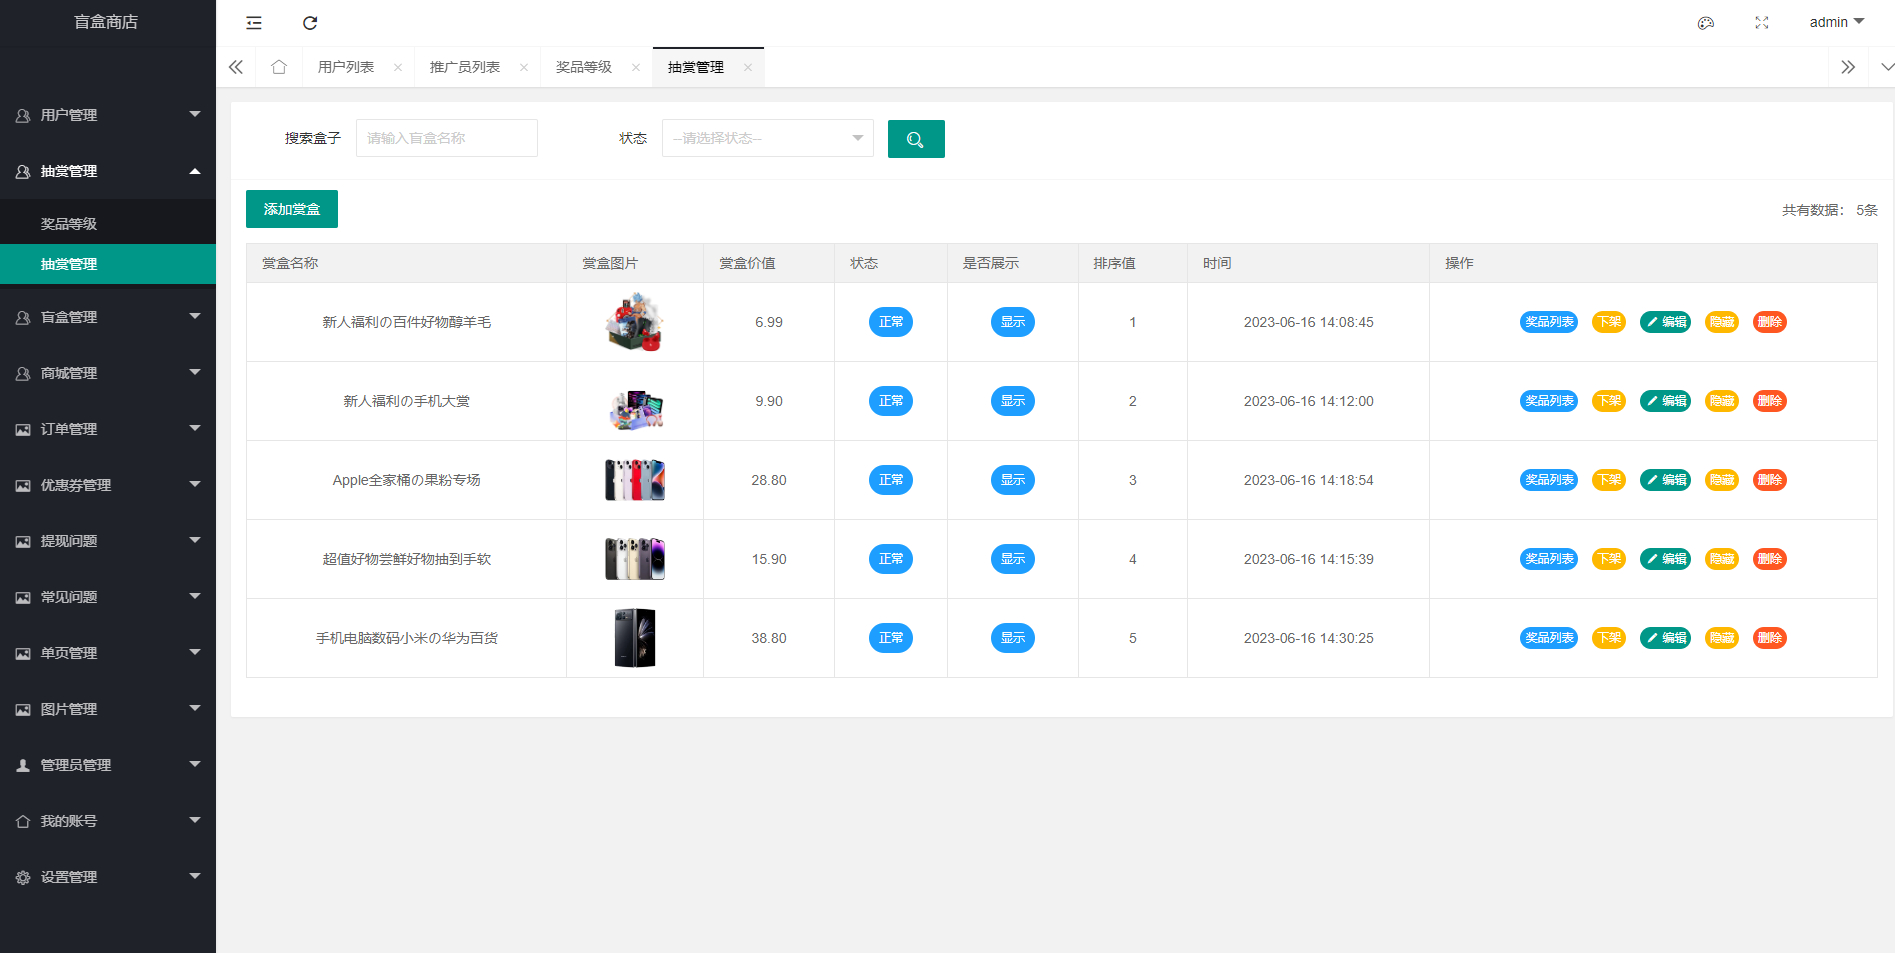The width and height of the screenshot is (1895, 953).
Task: Switch to the 奖品等级 tab
Action: coord(585,67)
